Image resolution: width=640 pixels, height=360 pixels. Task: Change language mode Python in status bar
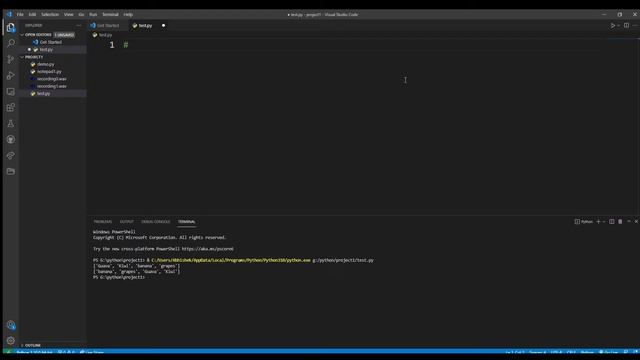tap(587, 352)
